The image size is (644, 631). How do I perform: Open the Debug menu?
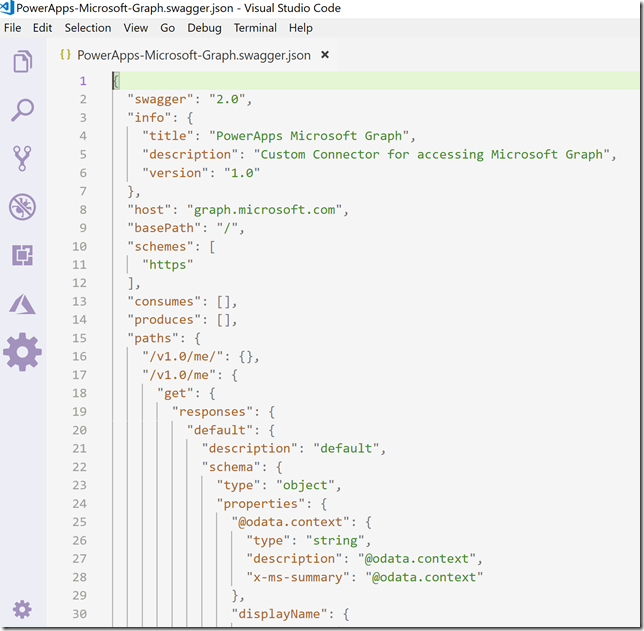click(x=204, y=28)
